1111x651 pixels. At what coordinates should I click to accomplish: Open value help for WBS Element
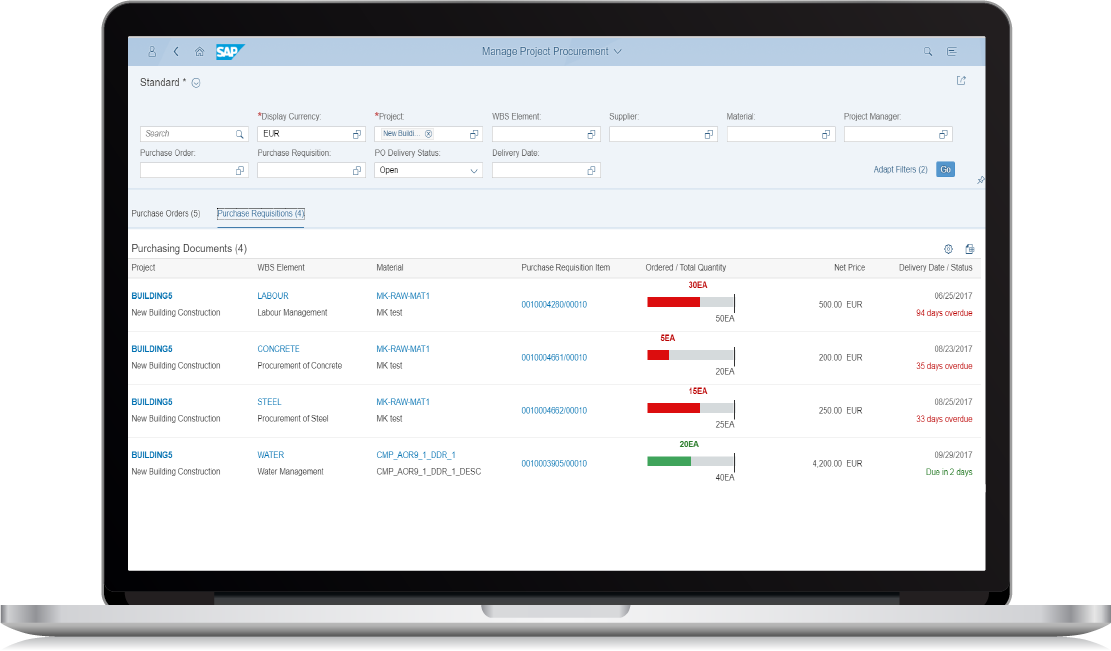[592, 134]
